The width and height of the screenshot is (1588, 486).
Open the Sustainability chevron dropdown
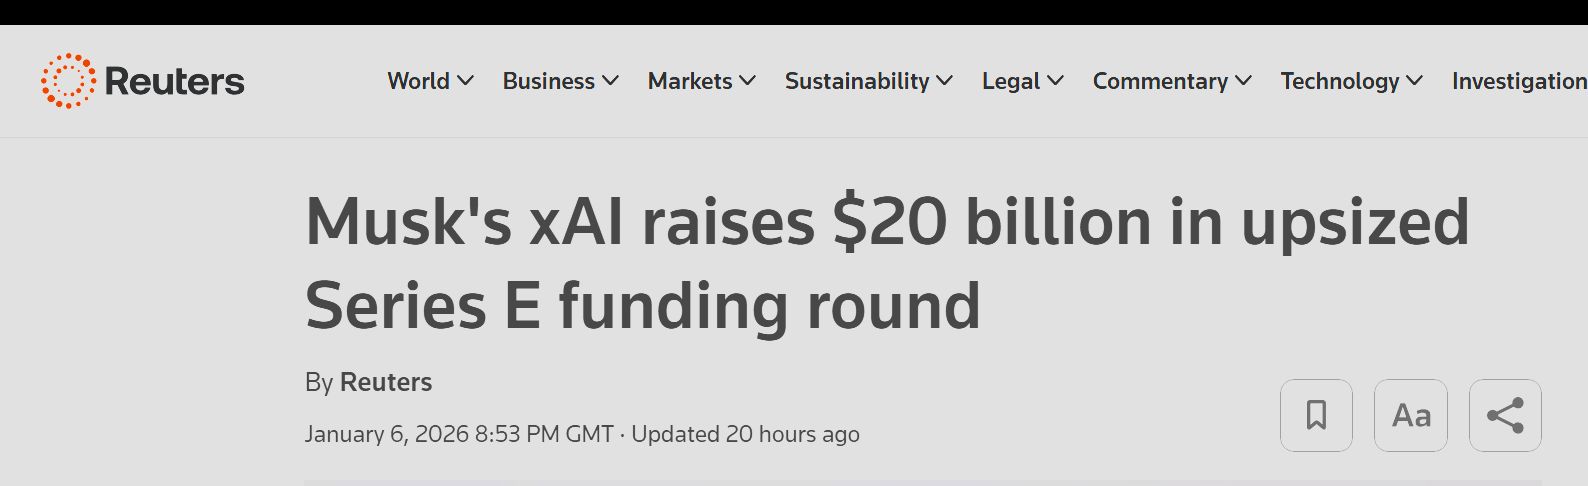[x=944, y=81]
